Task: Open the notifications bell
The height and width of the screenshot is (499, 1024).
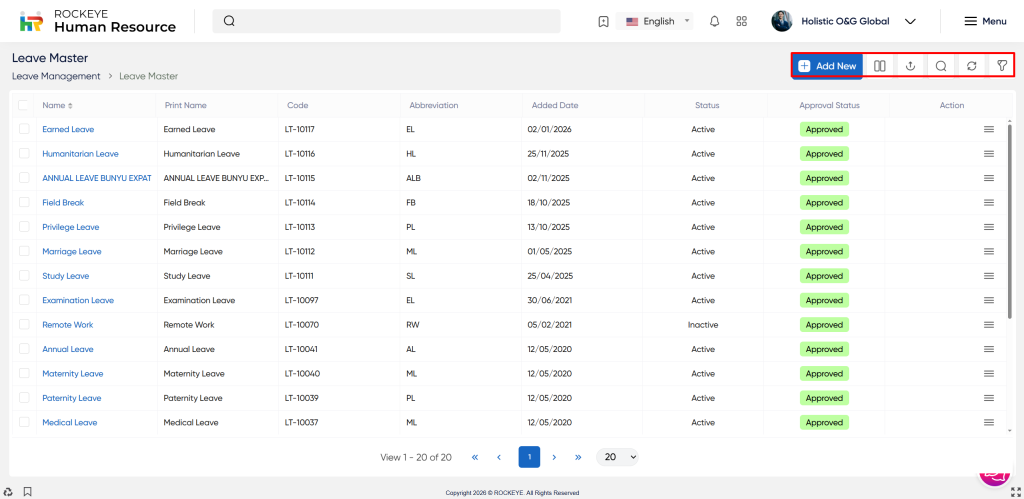Action: (714, 21)
